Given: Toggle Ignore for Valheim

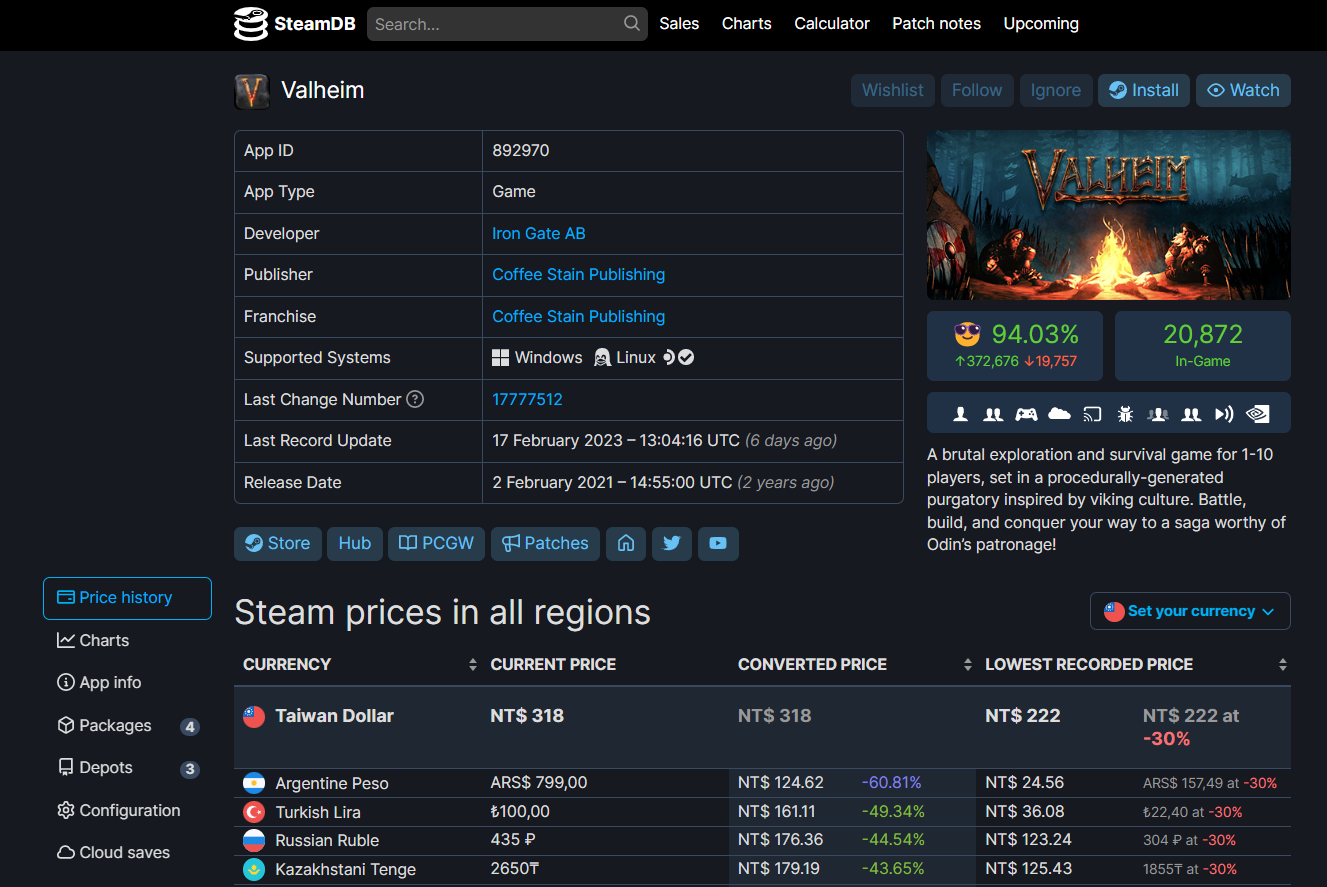Looking at the screenshot, I should [x=1056, y=90].
